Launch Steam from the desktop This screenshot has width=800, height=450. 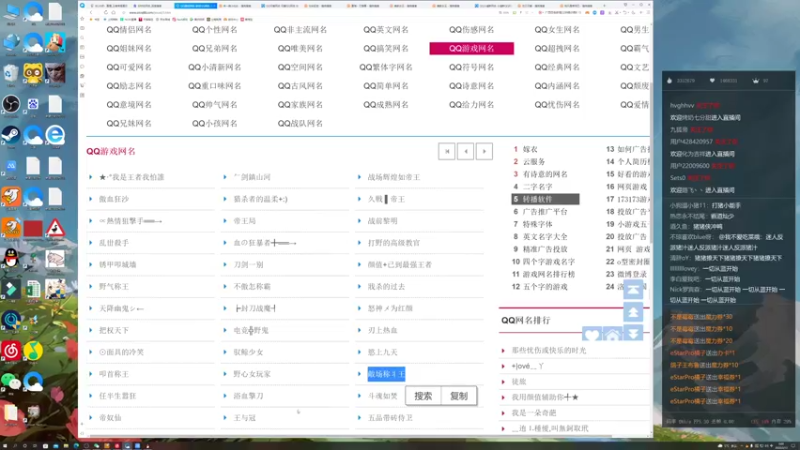tap(11, 135)
